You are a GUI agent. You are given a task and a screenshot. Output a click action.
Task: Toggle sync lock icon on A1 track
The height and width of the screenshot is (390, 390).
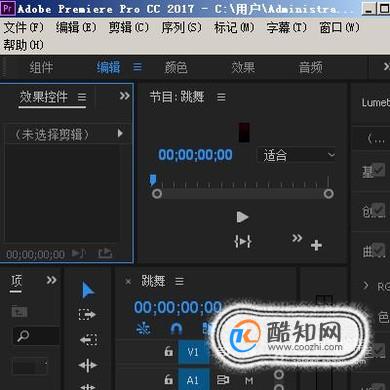(x=223, y=380)
